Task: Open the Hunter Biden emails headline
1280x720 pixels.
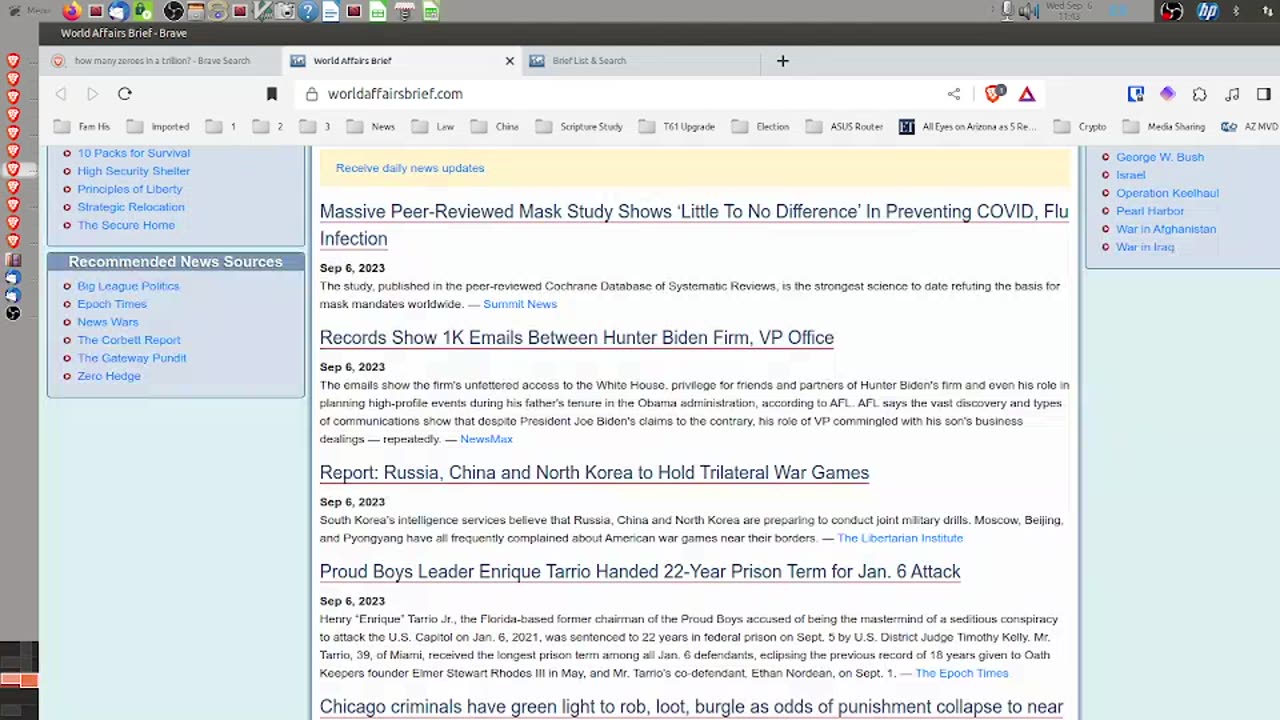Action: (x=577, y=338)
